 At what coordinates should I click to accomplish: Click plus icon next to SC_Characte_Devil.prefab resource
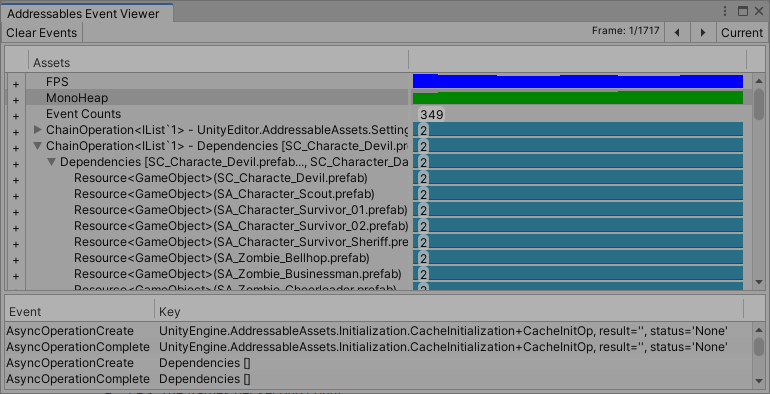point(16,180)
